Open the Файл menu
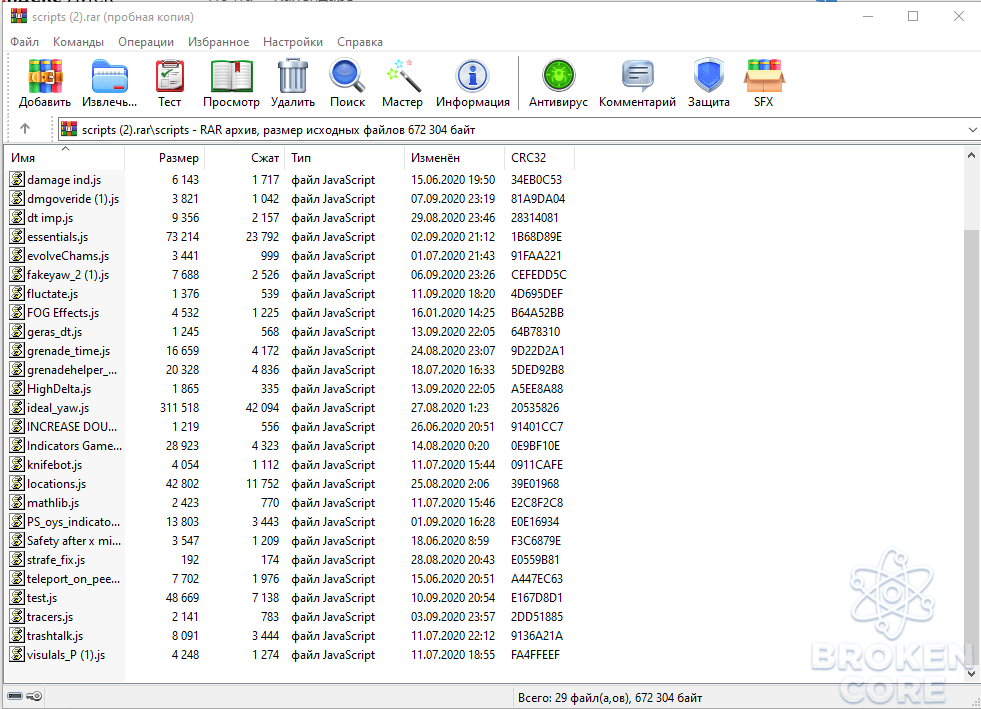This screenshot has width=981, height=709. point(24,42)
